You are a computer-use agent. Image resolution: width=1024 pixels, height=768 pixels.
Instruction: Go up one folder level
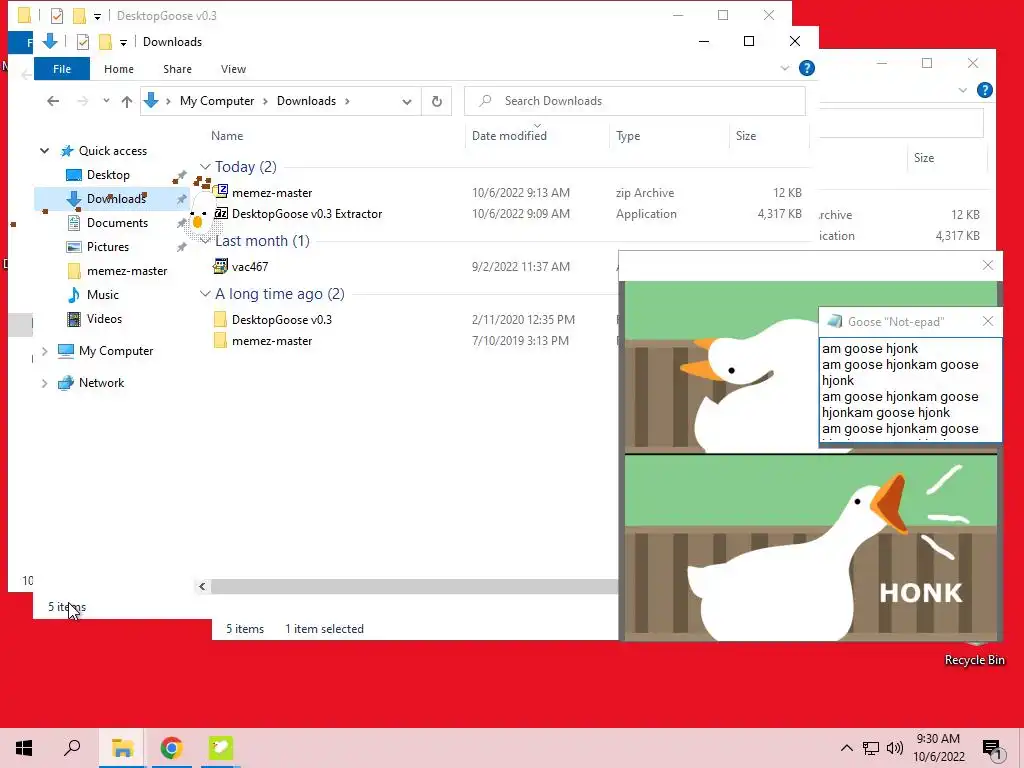coord(127,101)
